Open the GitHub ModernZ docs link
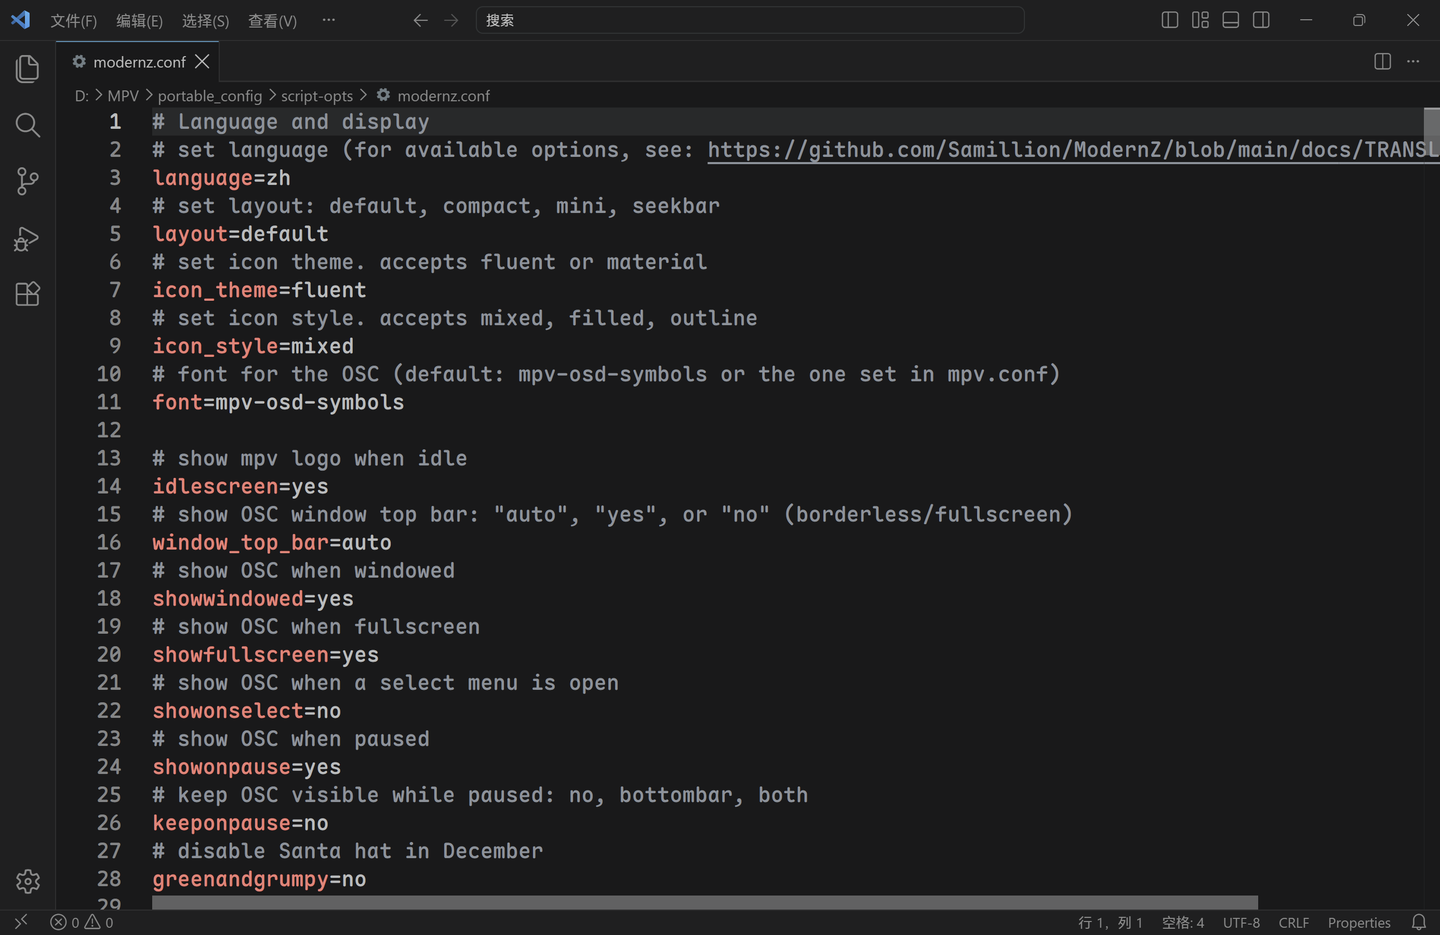1440x935 pixels. point(1073,150)
